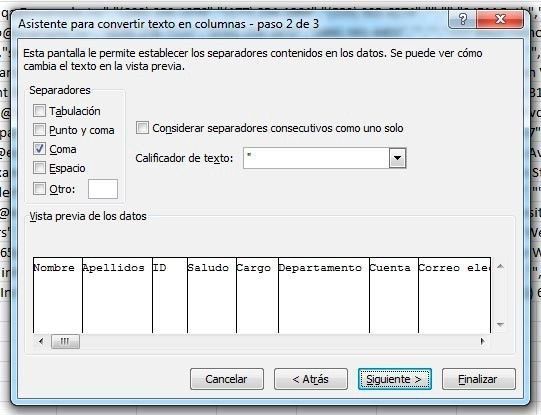541x415 pixels.
Task: Open the Calificador de texto dropdown arrow
Action: [397, 158]
